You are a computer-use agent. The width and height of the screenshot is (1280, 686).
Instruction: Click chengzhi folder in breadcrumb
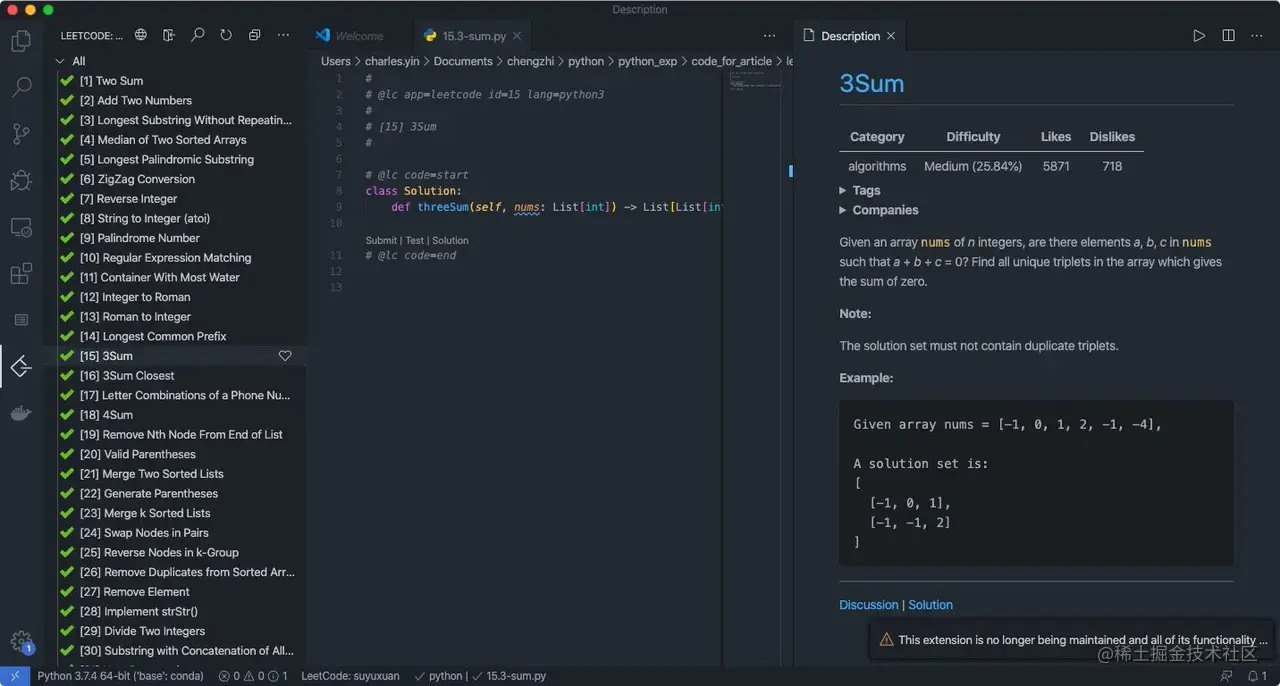(530, 61)
